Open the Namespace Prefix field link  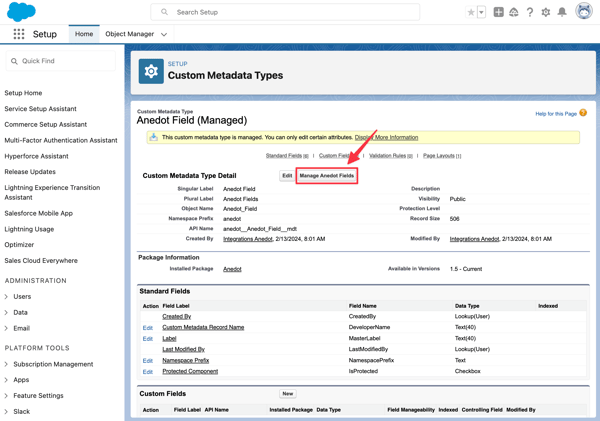point(186,360)
